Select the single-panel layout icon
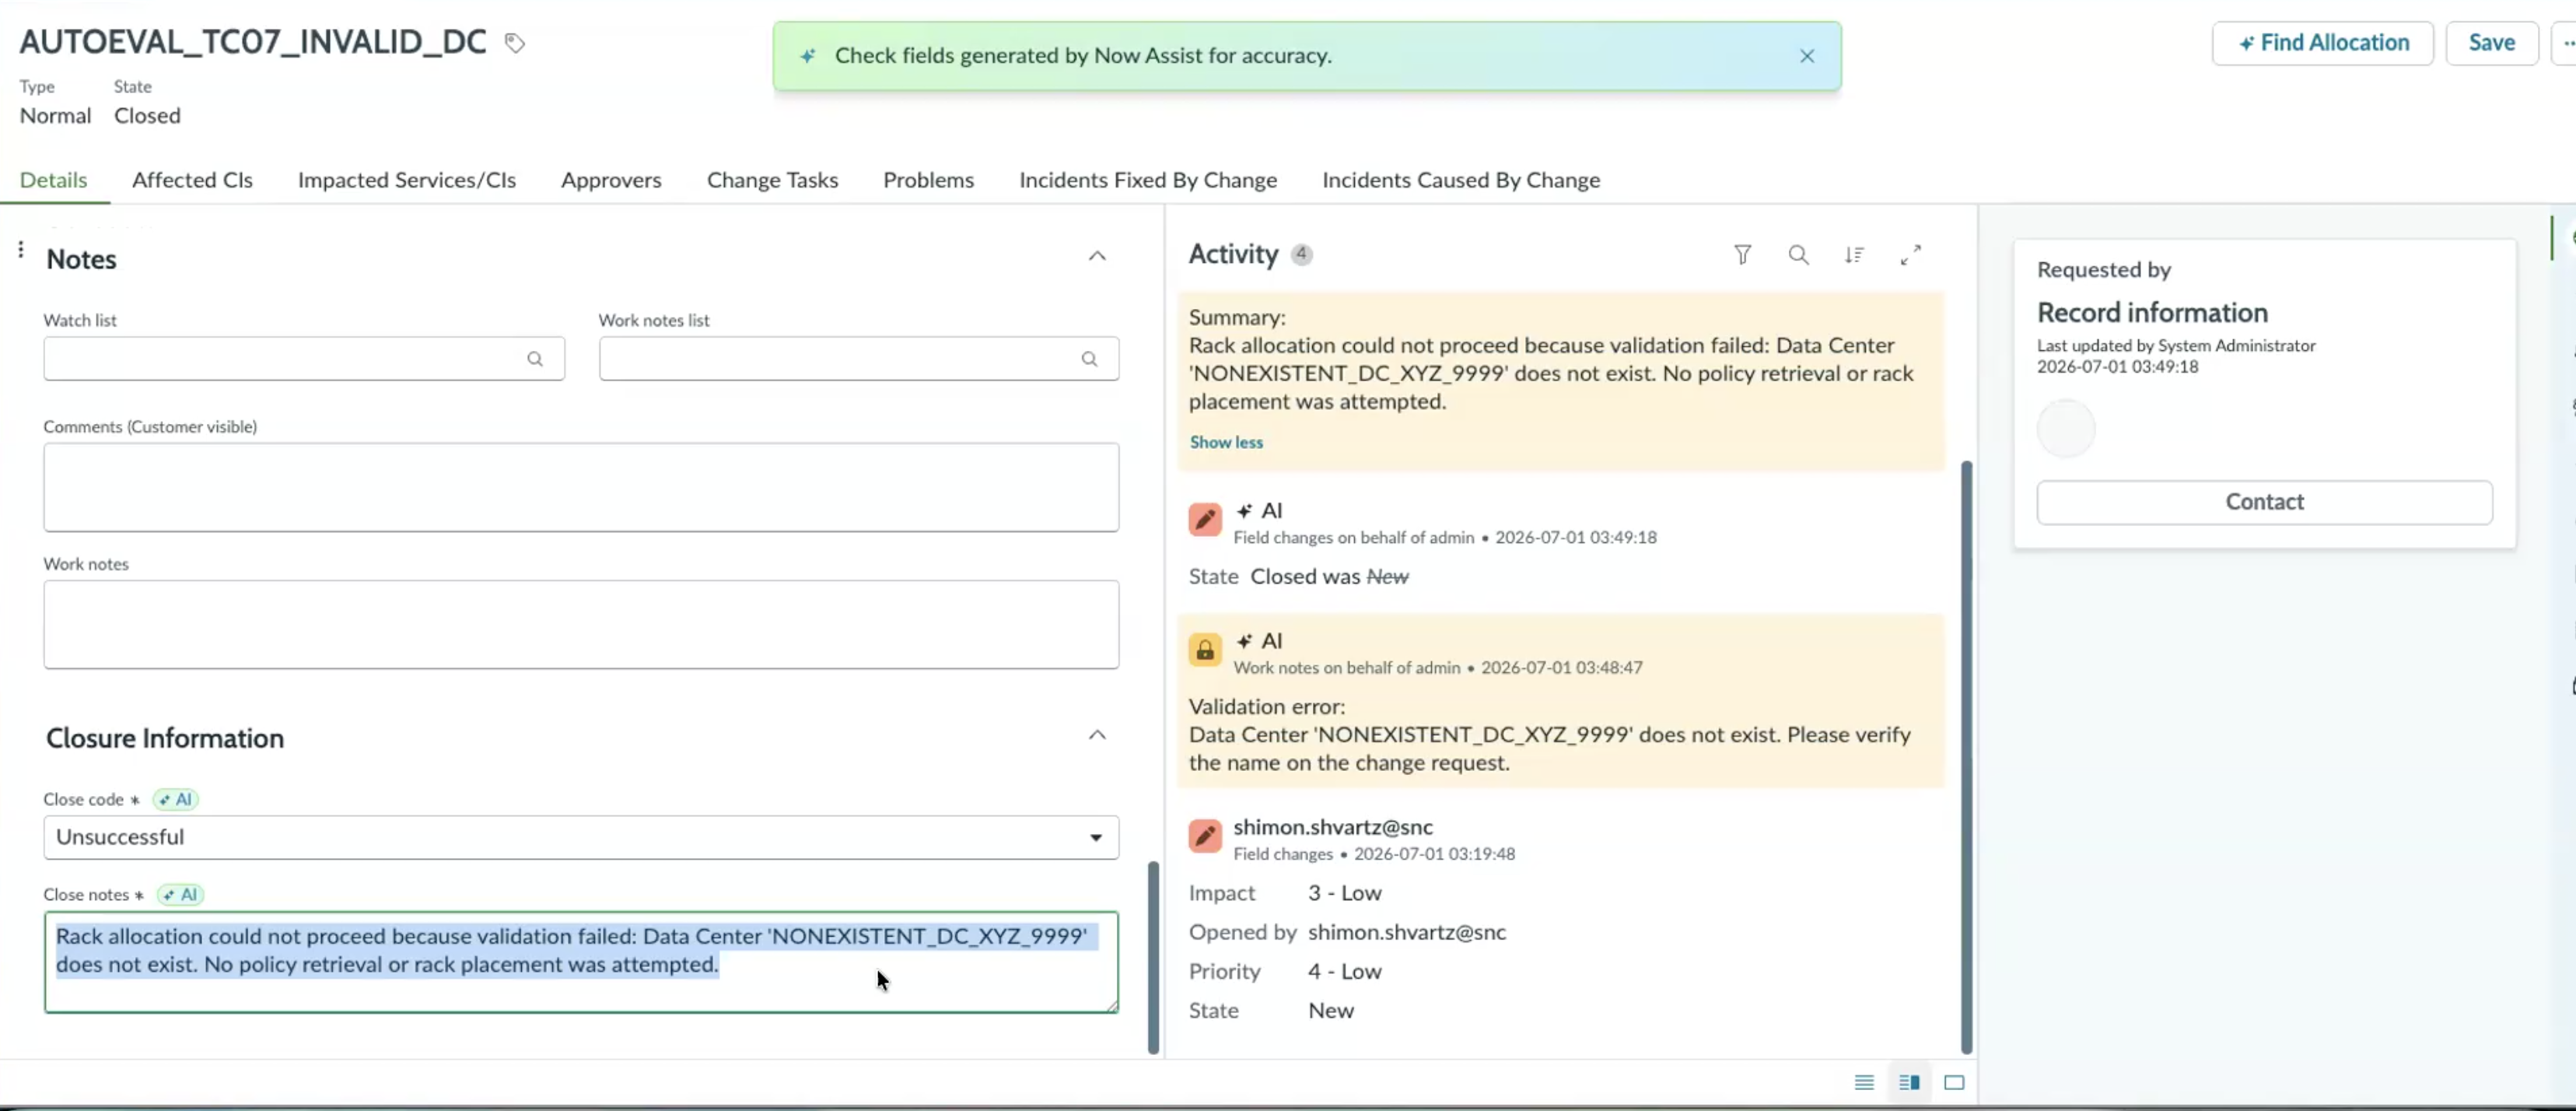 pos(1954,1083)
